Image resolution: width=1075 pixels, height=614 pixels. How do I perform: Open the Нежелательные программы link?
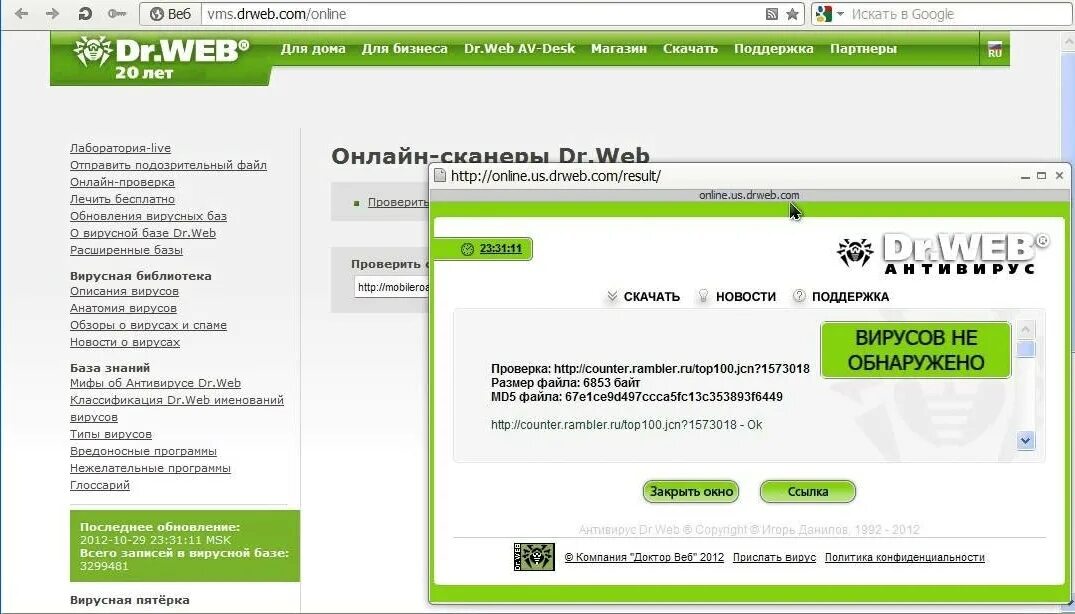150,468
